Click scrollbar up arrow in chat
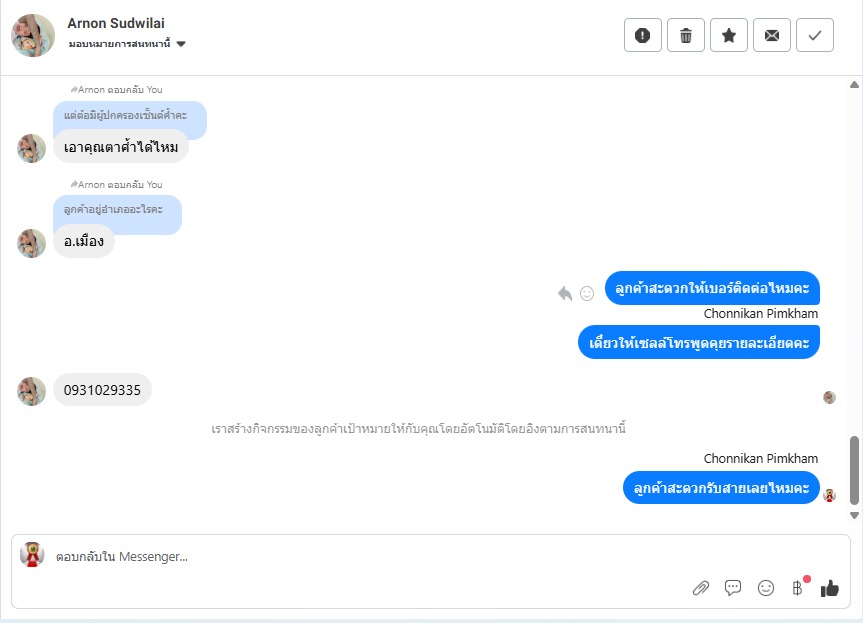The width and height of the screenshot is (863, 623). coord(854,85)
